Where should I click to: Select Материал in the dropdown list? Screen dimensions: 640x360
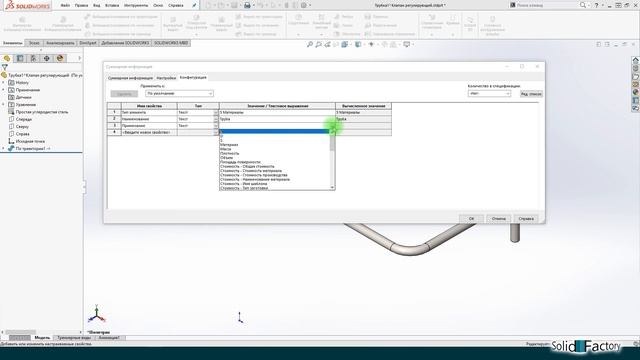(229, 145)
